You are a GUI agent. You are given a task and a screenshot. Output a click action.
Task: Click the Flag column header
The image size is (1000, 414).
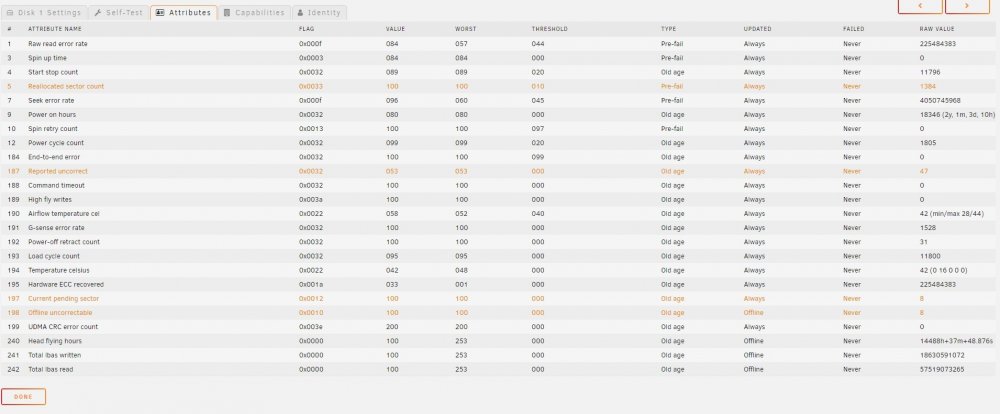306,29
